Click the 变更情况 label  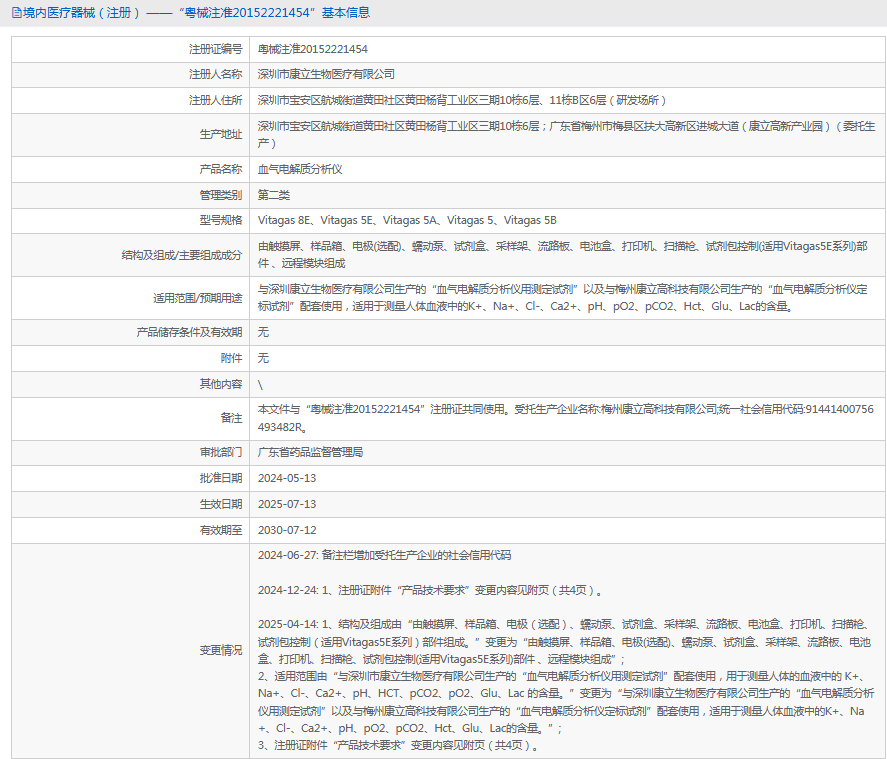[221, 650]
